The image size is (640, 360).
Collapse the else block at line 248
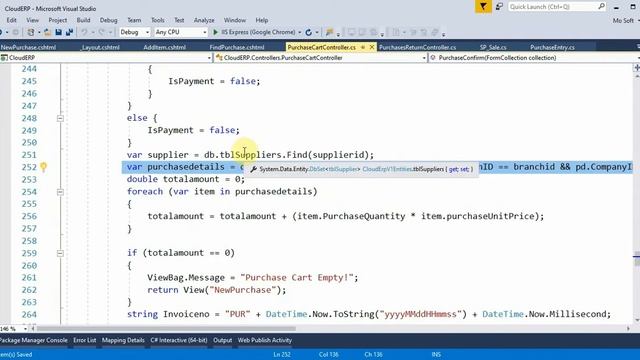point(60,118)
